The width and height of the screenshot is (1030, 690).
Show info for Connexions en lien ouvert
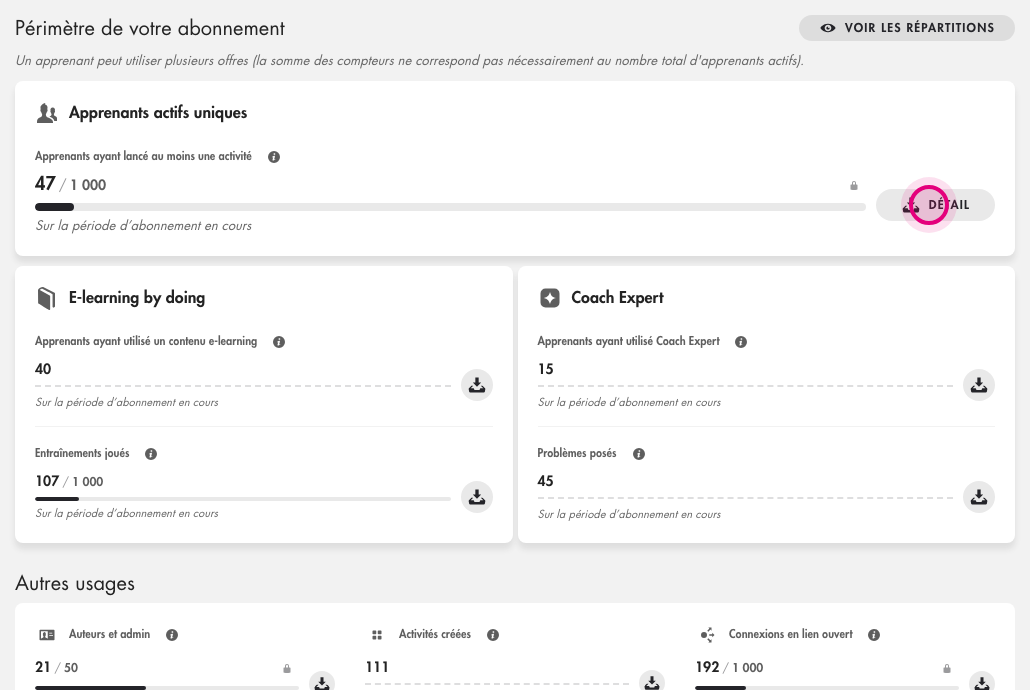coord(874,635)
